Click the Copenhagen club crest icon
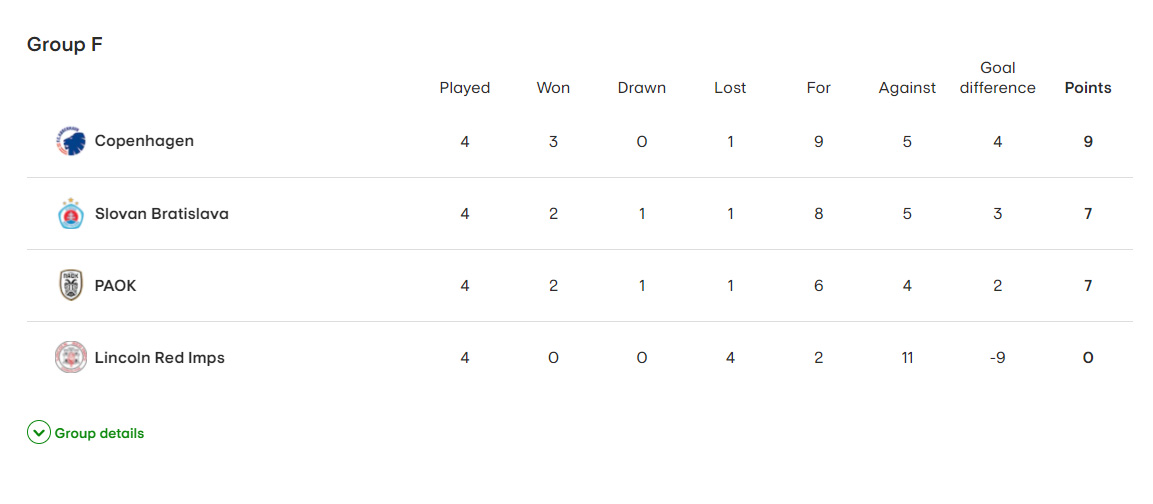 click(71, 142)
